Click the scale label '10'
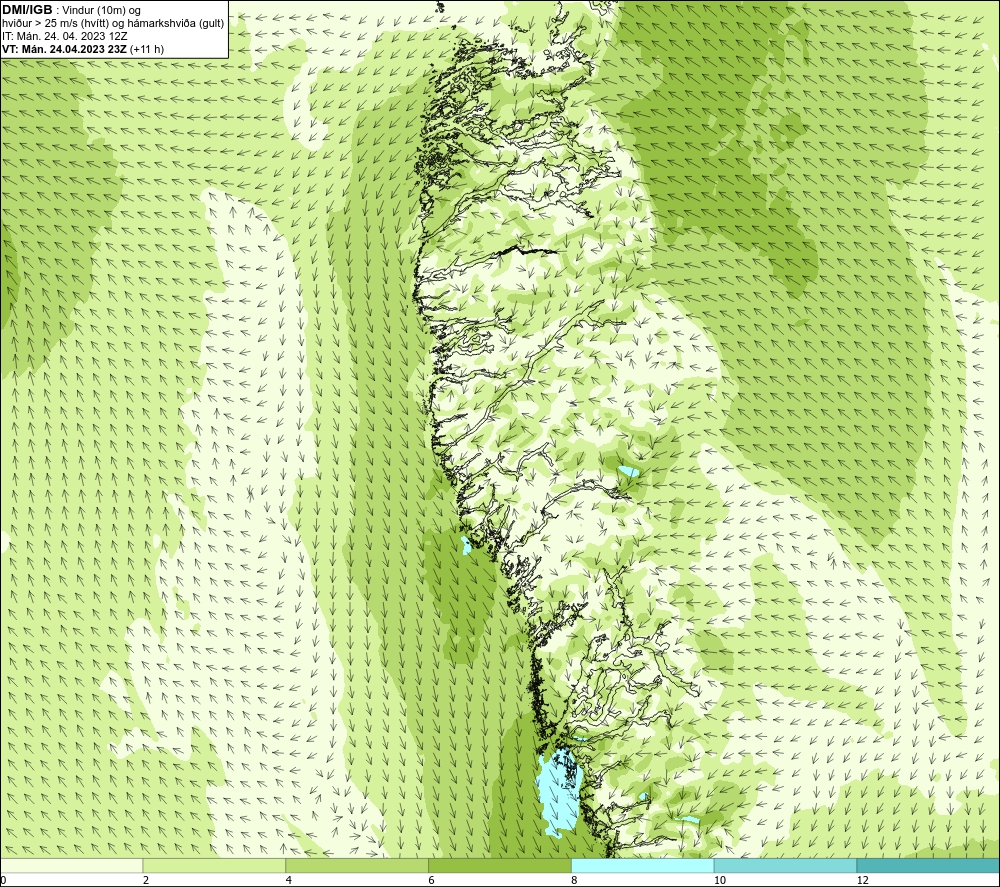Viewport: 1000px width, 887px height. 719,880
